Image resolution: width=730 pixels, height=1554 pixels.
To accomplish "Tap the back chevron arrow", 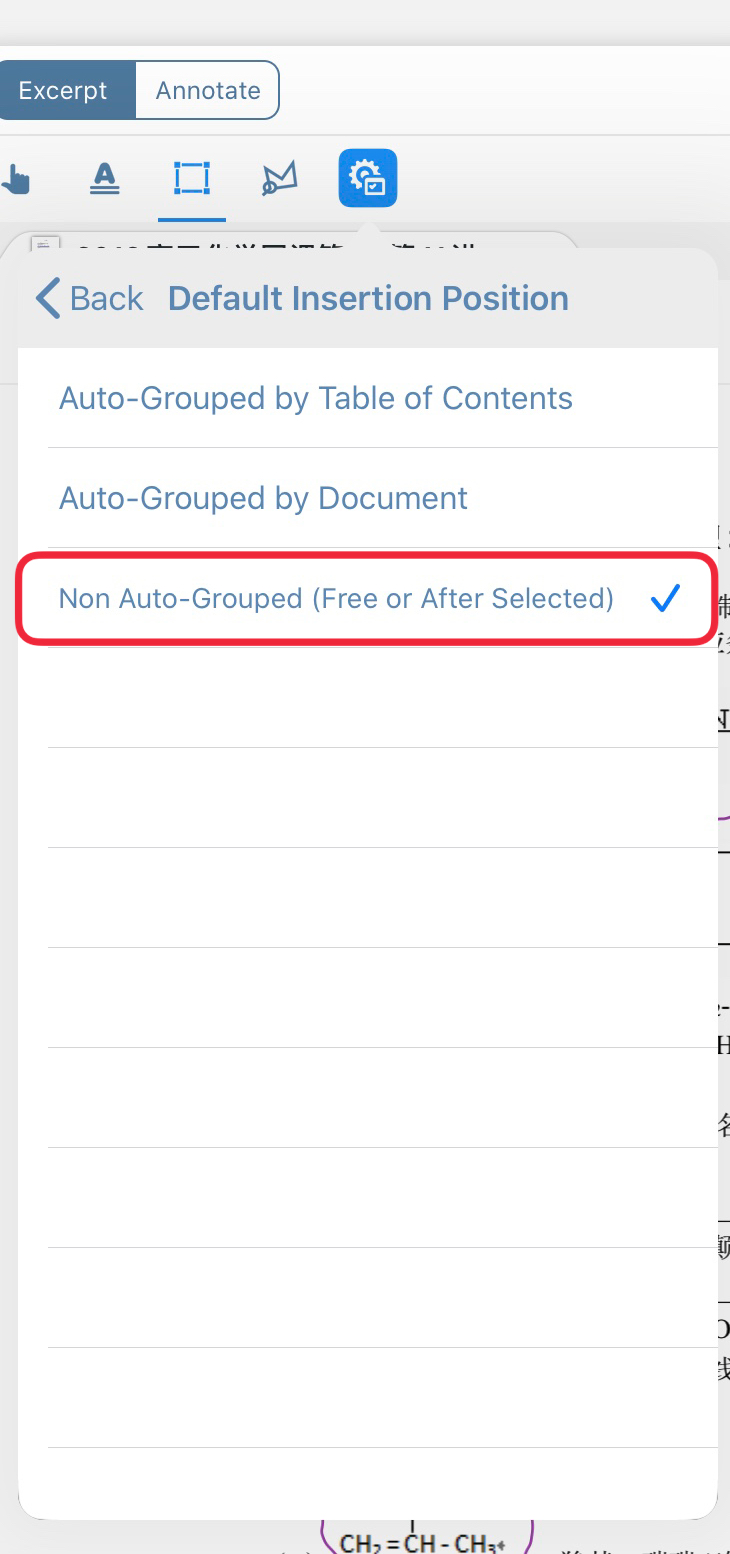I will pyautogui.click(x=47, y=298).
